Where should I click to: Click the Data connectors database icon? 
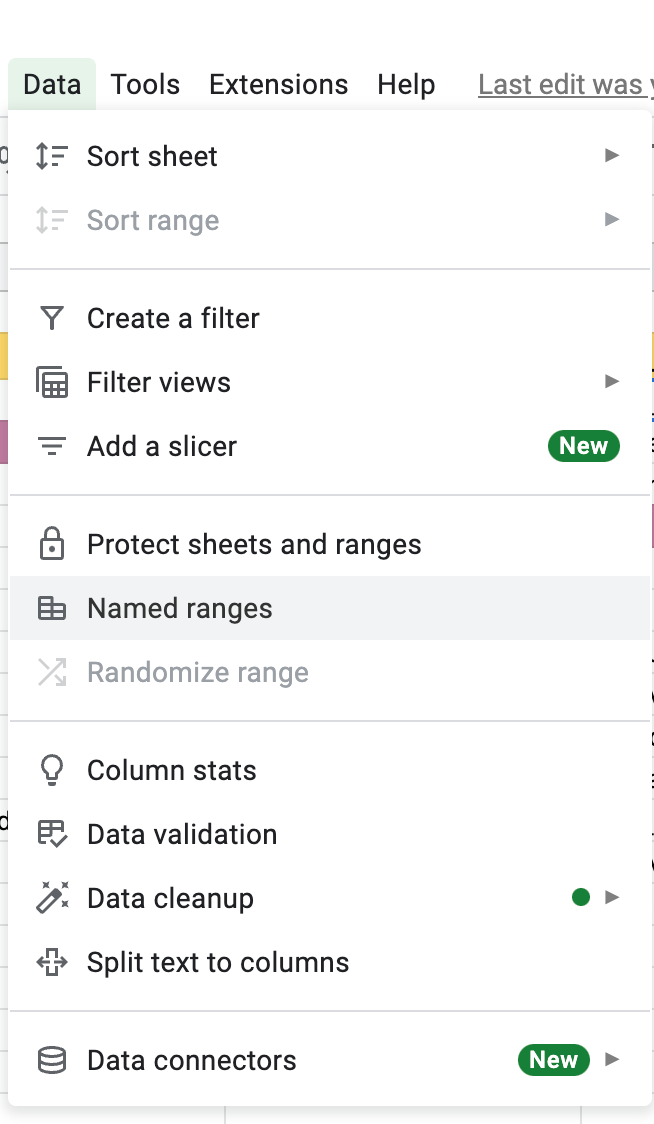51,1060
